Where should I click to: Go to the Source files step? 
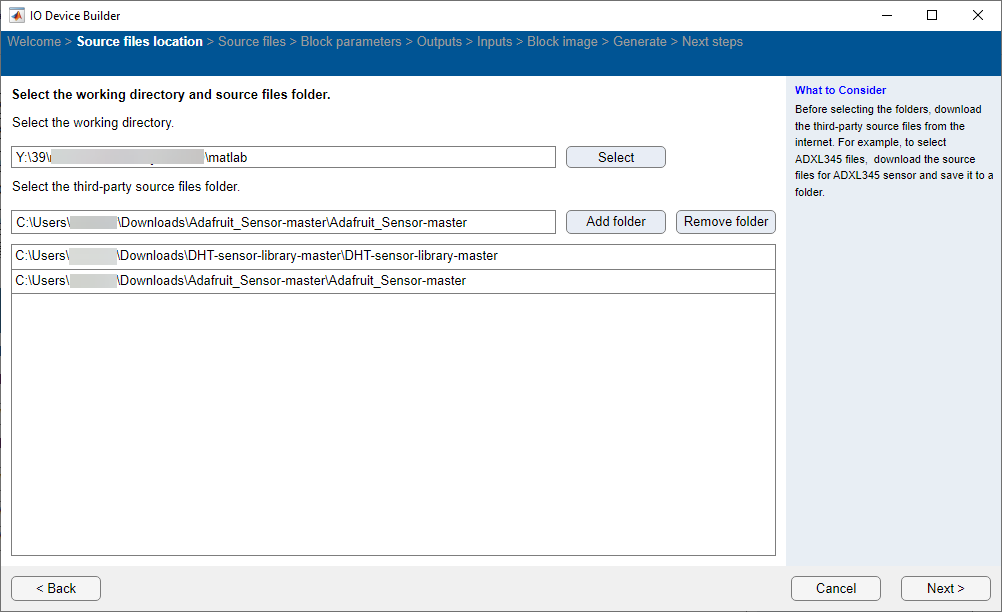(x=252, y=41)
